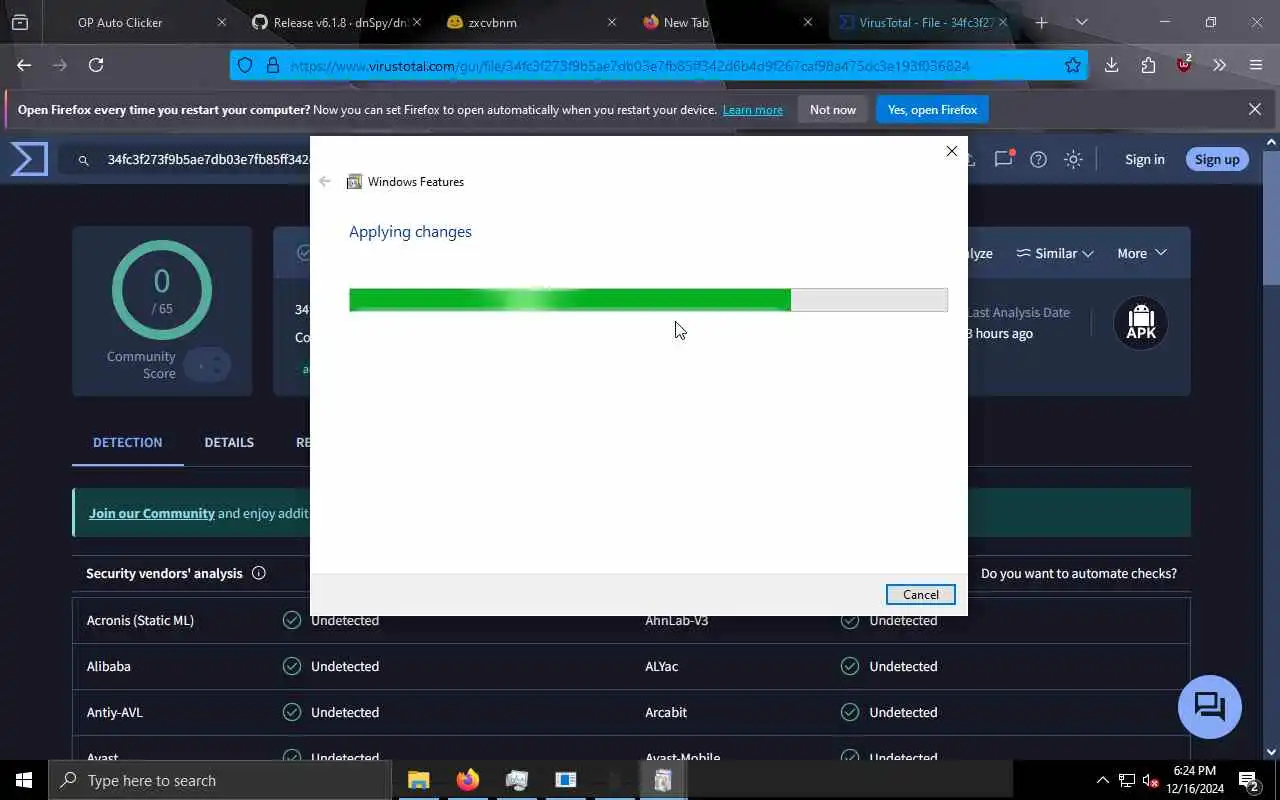Click the muted volume tray icon
Image resolution: width=1280 pixels, height=800 pixels.
pyautogui.click(x=1151, y=780)
